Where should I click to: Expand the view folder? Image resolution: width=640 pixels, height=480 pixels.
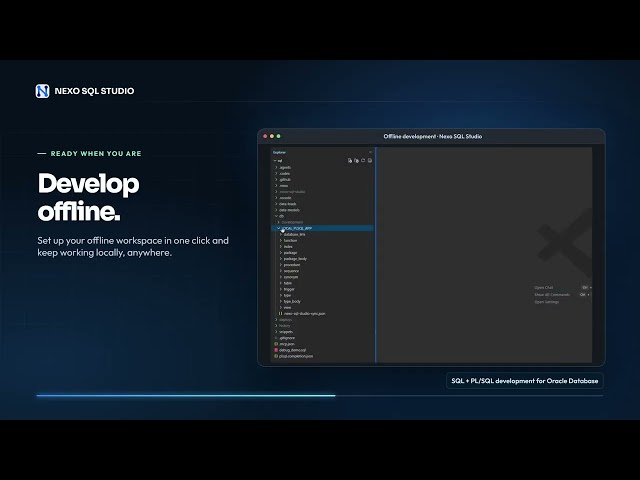tap(285, 307)
